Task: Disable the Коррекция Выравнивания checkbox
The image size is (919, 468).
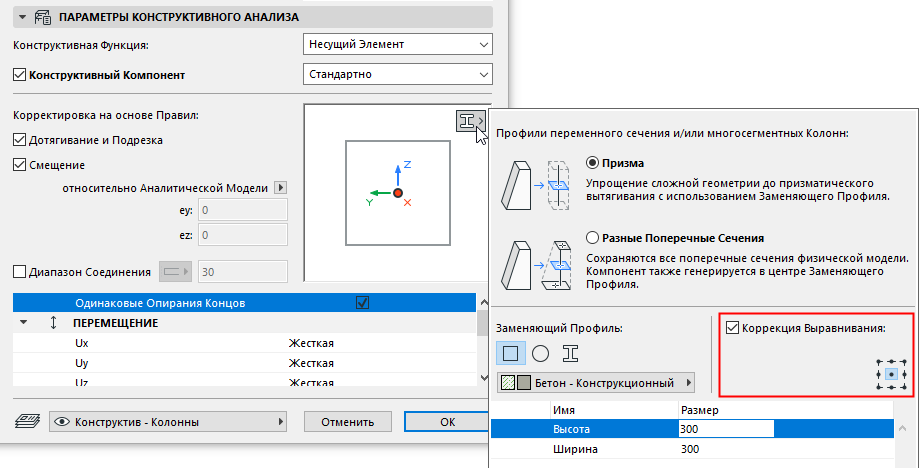Action: click(x=734, y=327)
